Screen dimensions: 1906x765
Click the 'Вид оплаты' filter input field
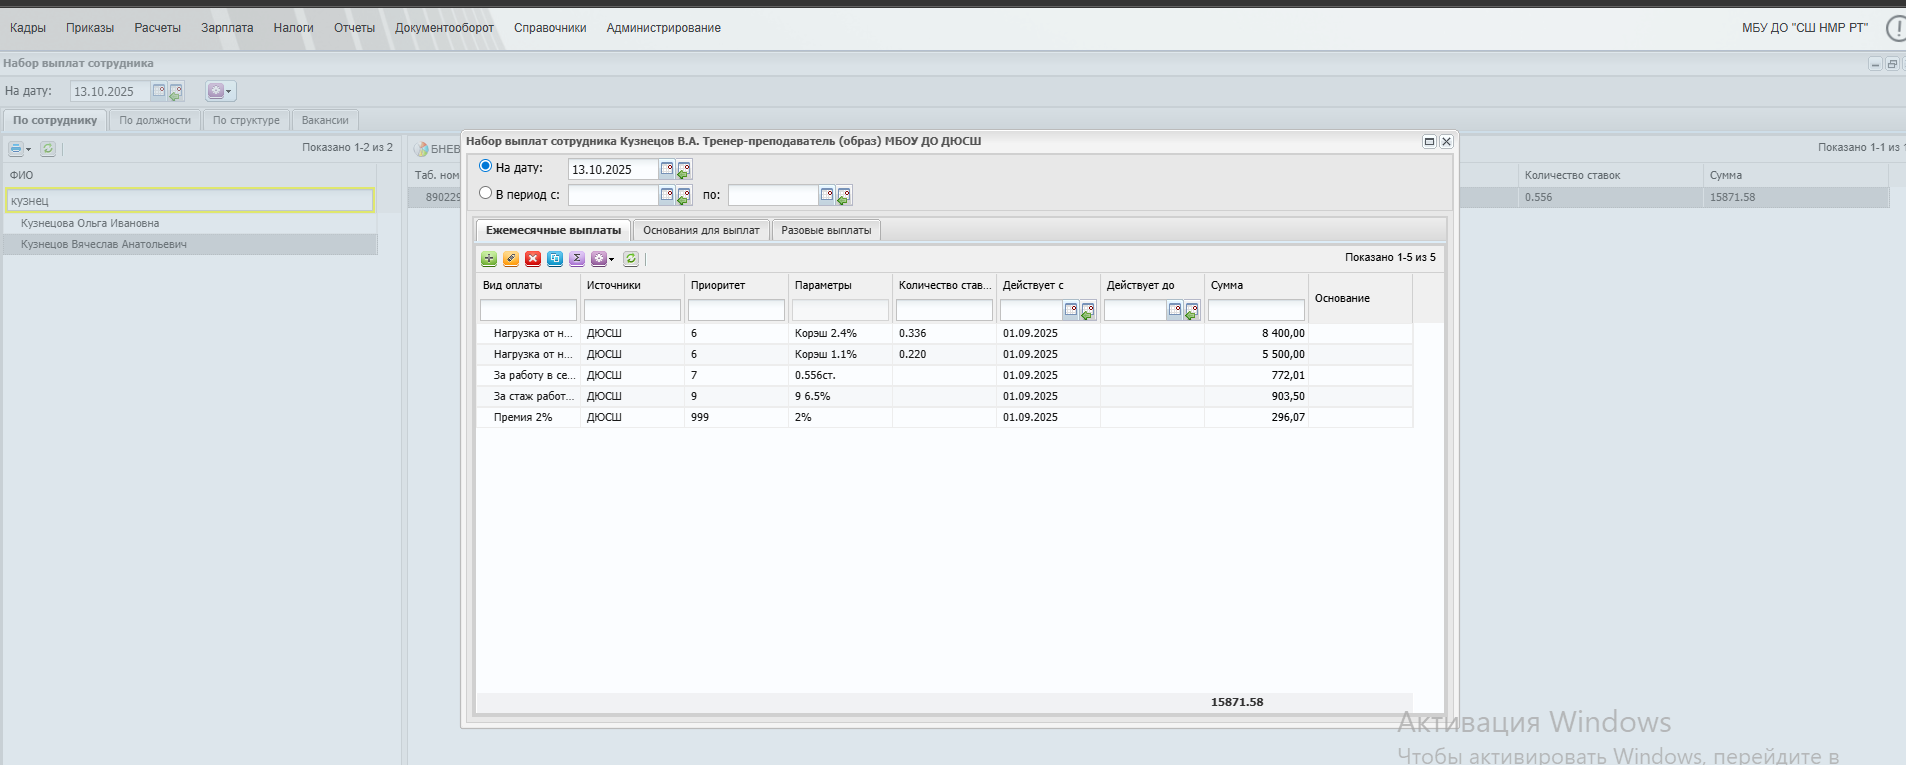click(x=528, y=311)
